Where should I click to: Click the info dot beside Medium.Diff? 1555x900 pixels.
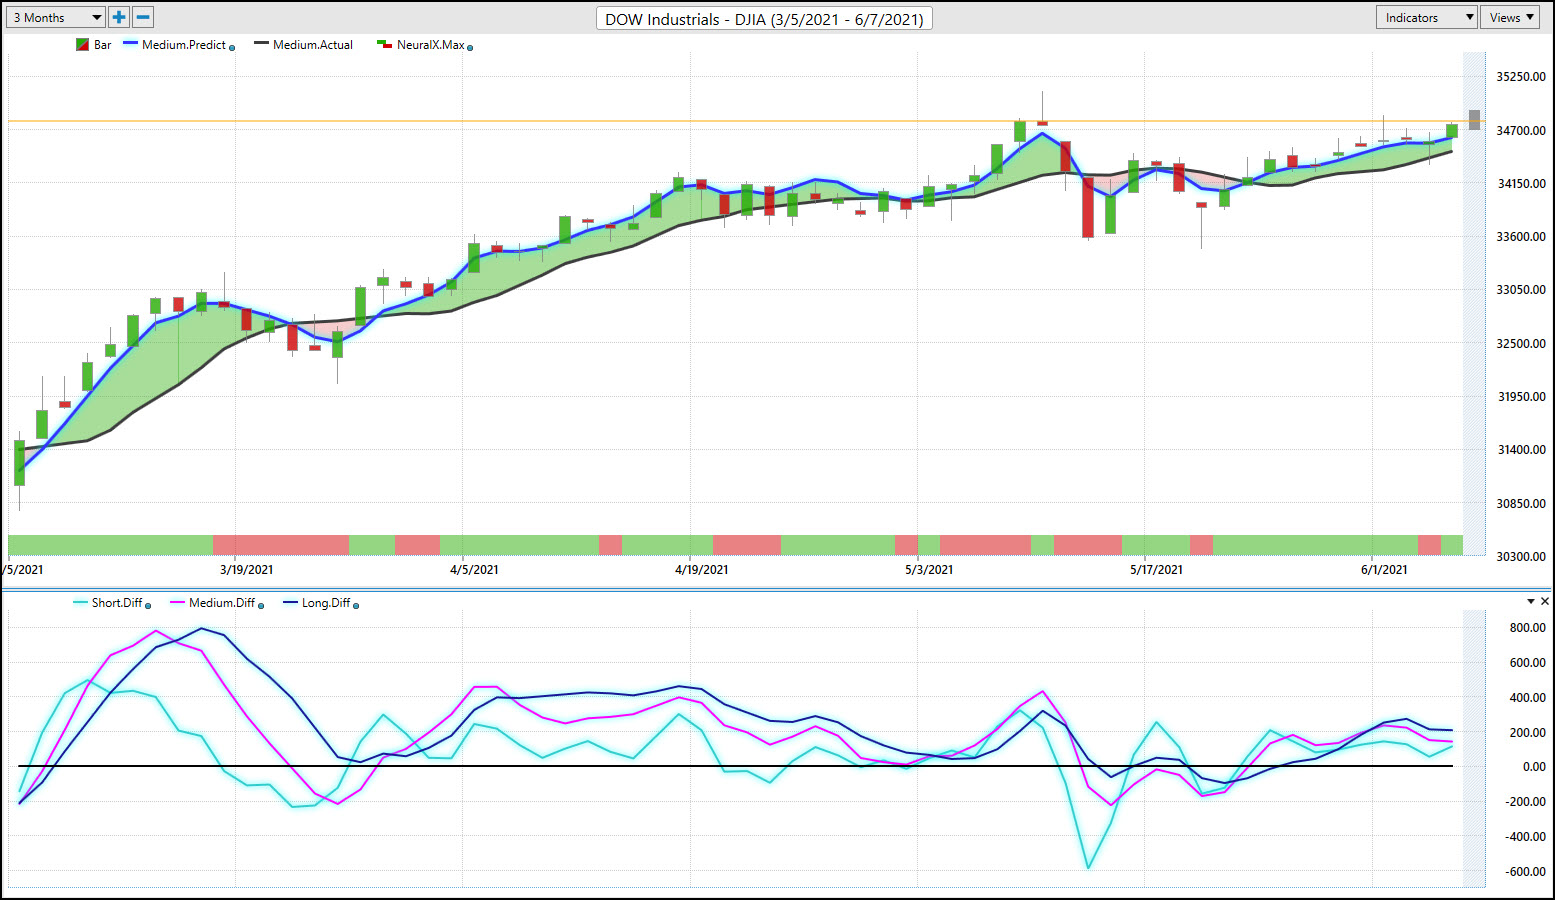tap(261, 605)
